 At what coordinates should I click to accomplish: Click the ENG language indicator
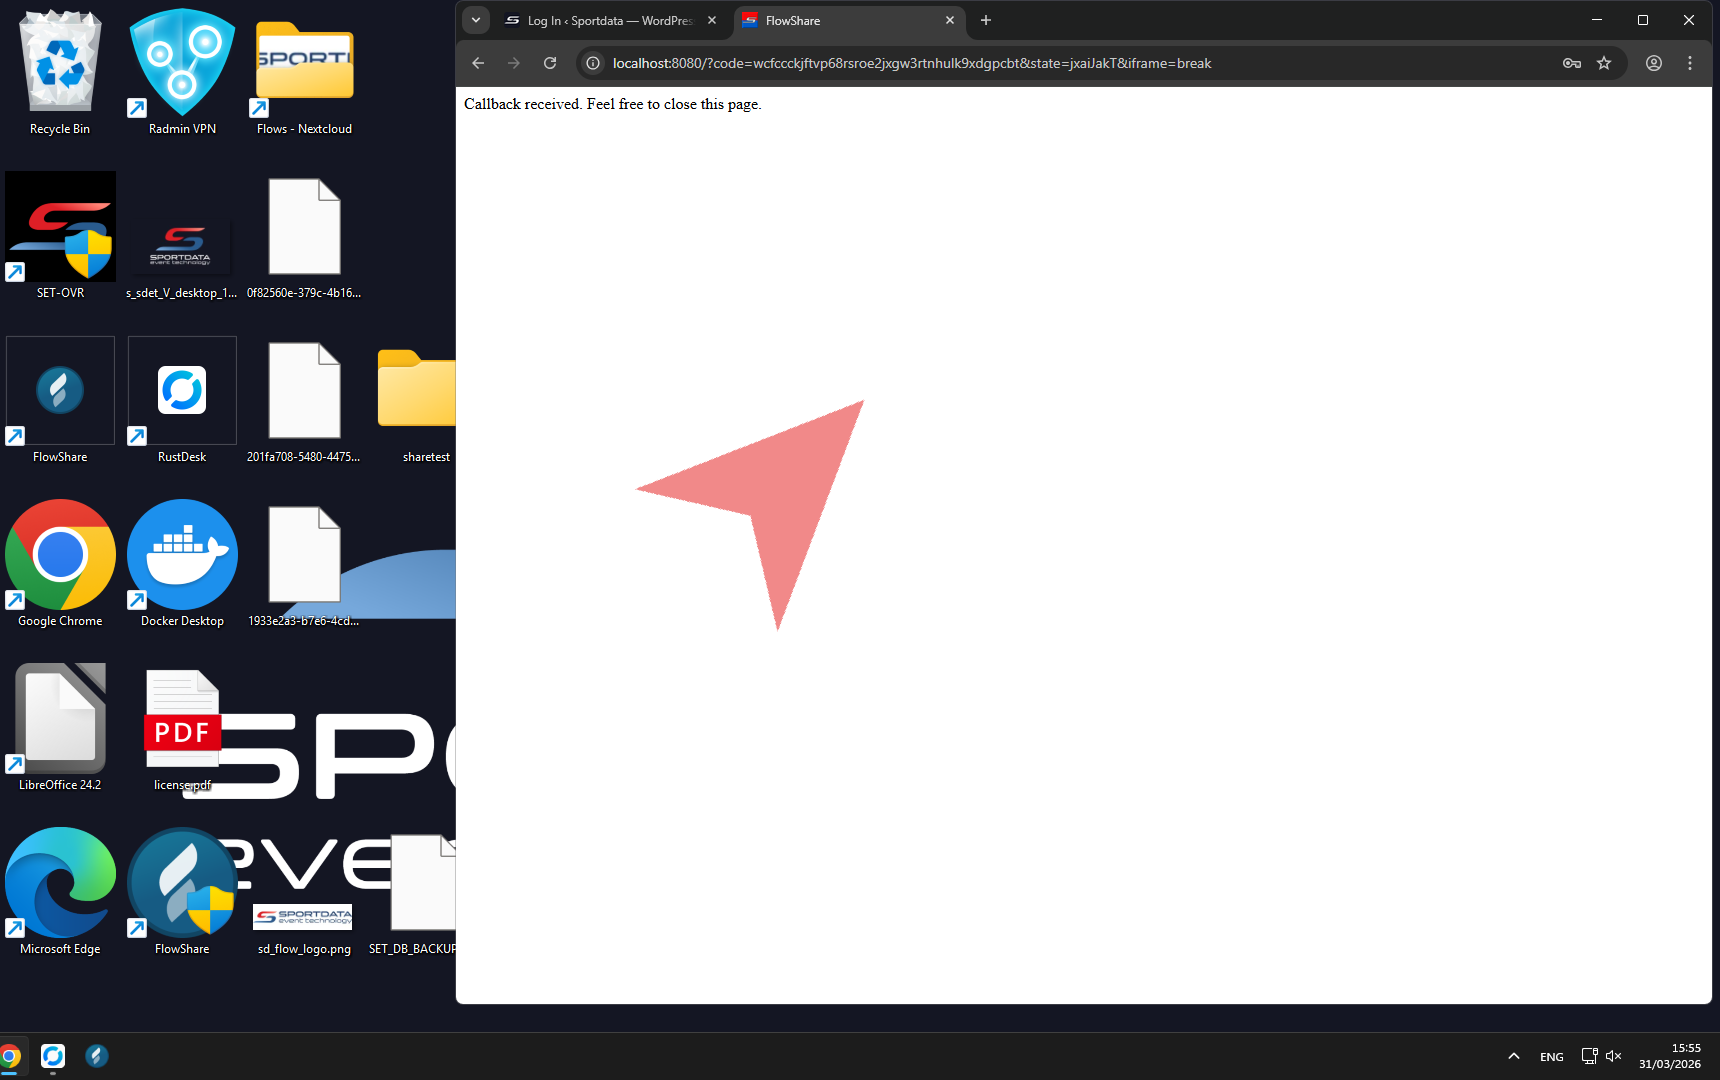[1551, 1057]
